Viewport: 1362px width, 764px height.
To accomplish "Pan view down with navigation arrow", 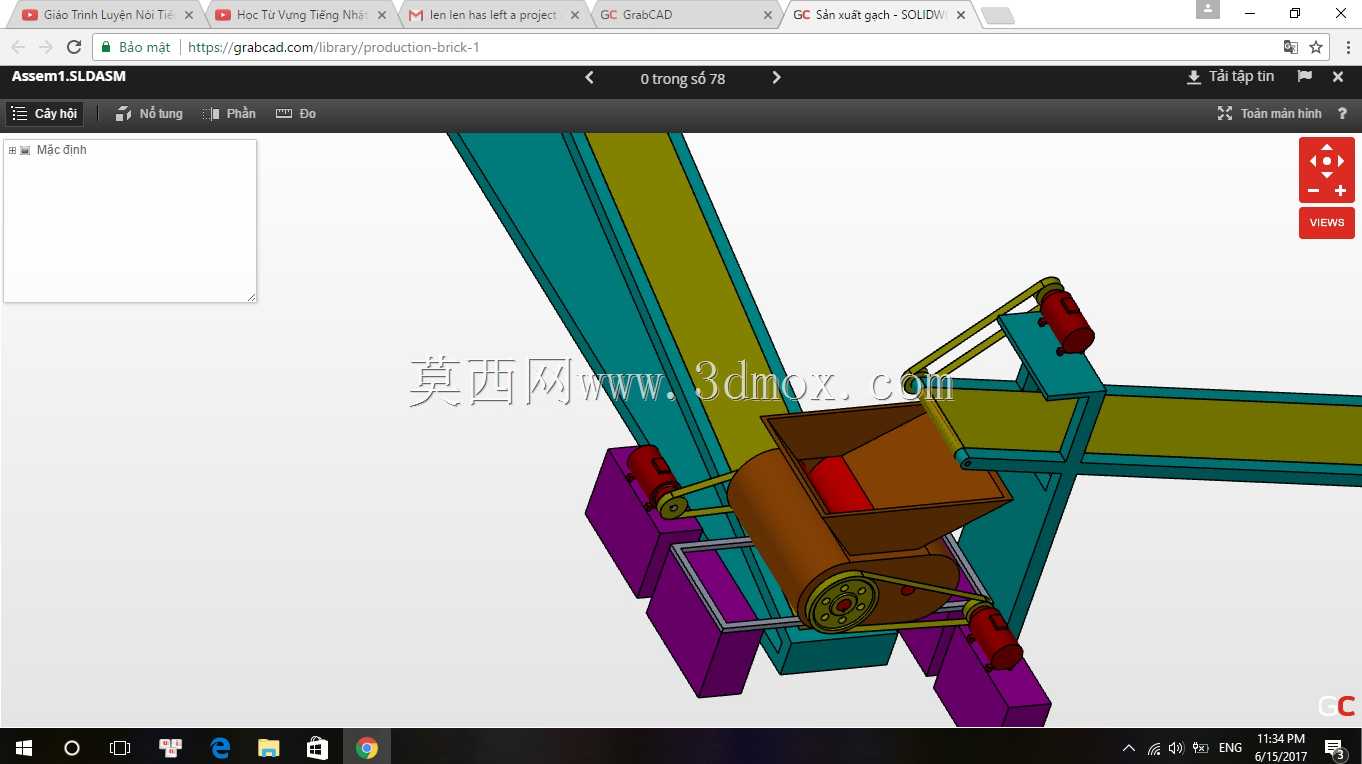I will 1327,175.
